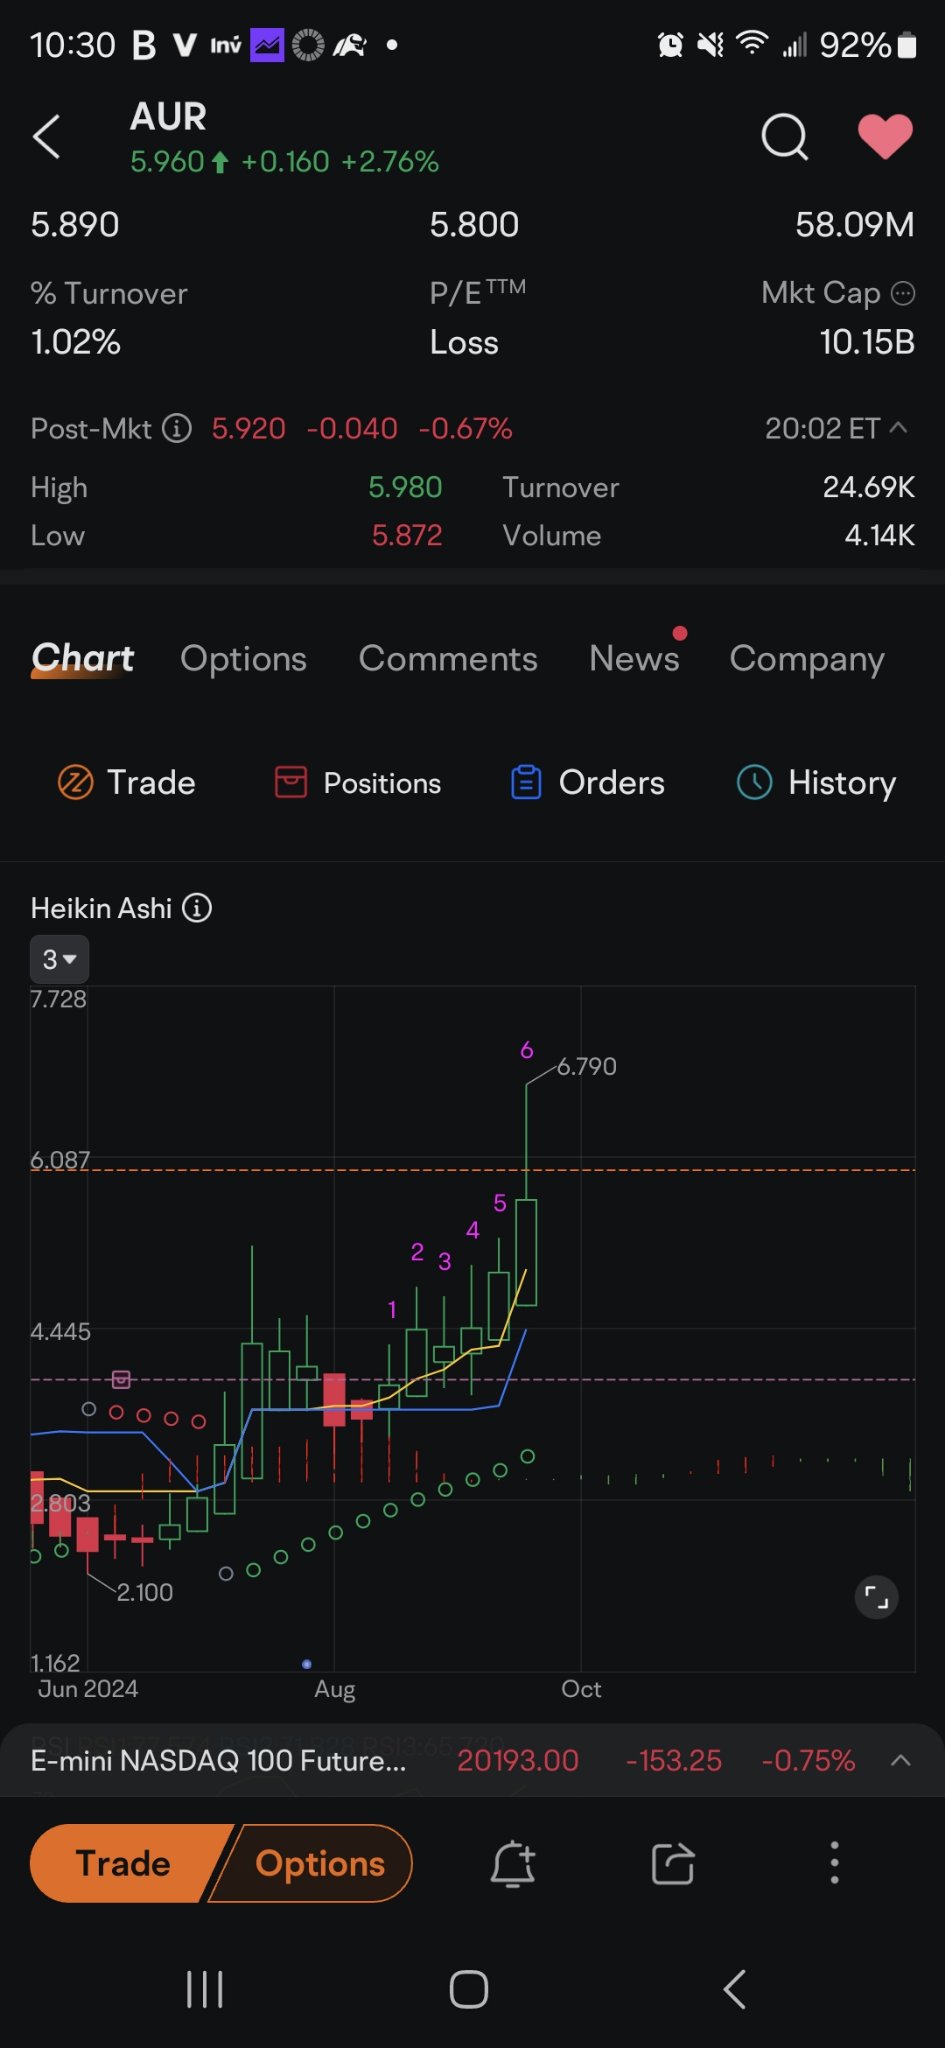This screenshot has height=2048, width=945.
Task: Expand the chart to fullscreen
Action: tap(876, 1597)
